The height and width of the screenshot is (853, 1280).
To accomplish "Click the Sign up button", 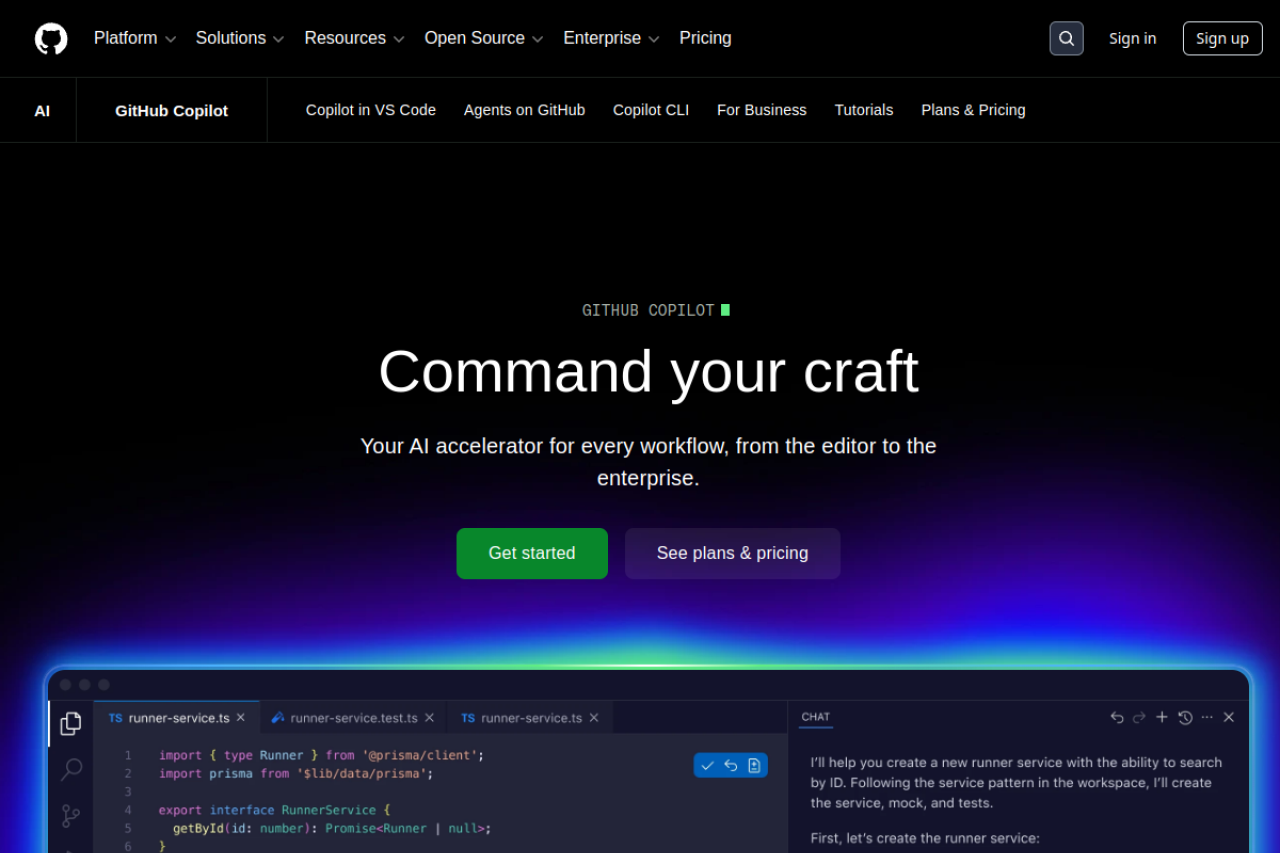I will (x=1222, y=38).
